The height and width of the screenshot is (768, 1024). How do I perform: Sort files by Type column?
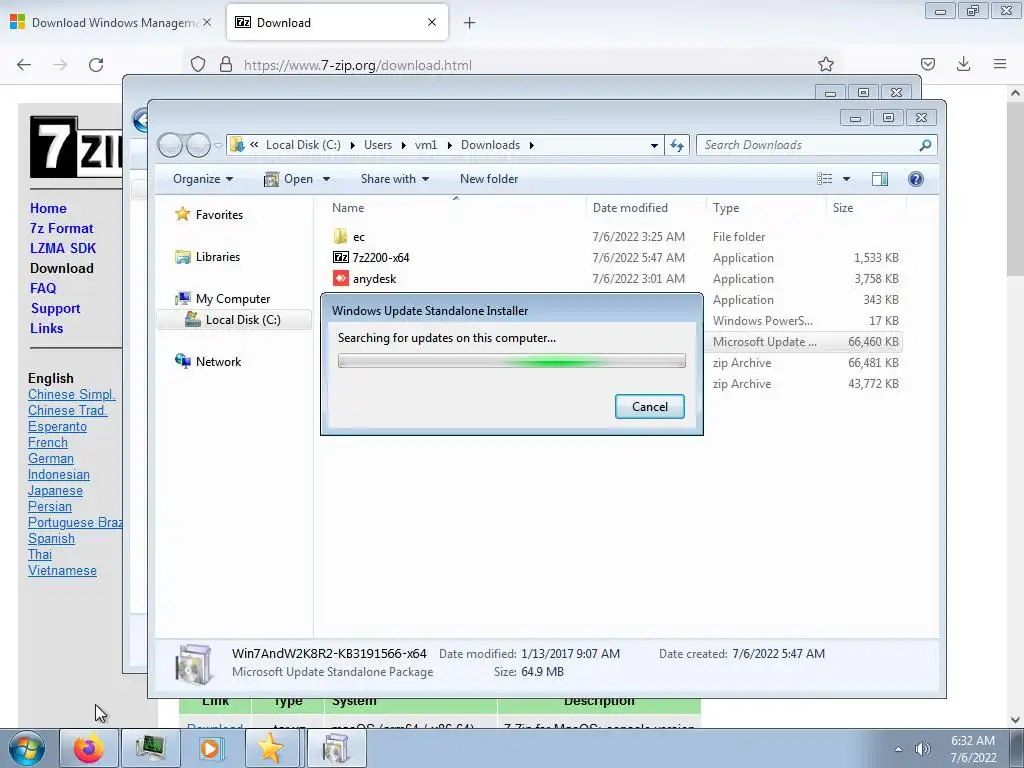765,208
